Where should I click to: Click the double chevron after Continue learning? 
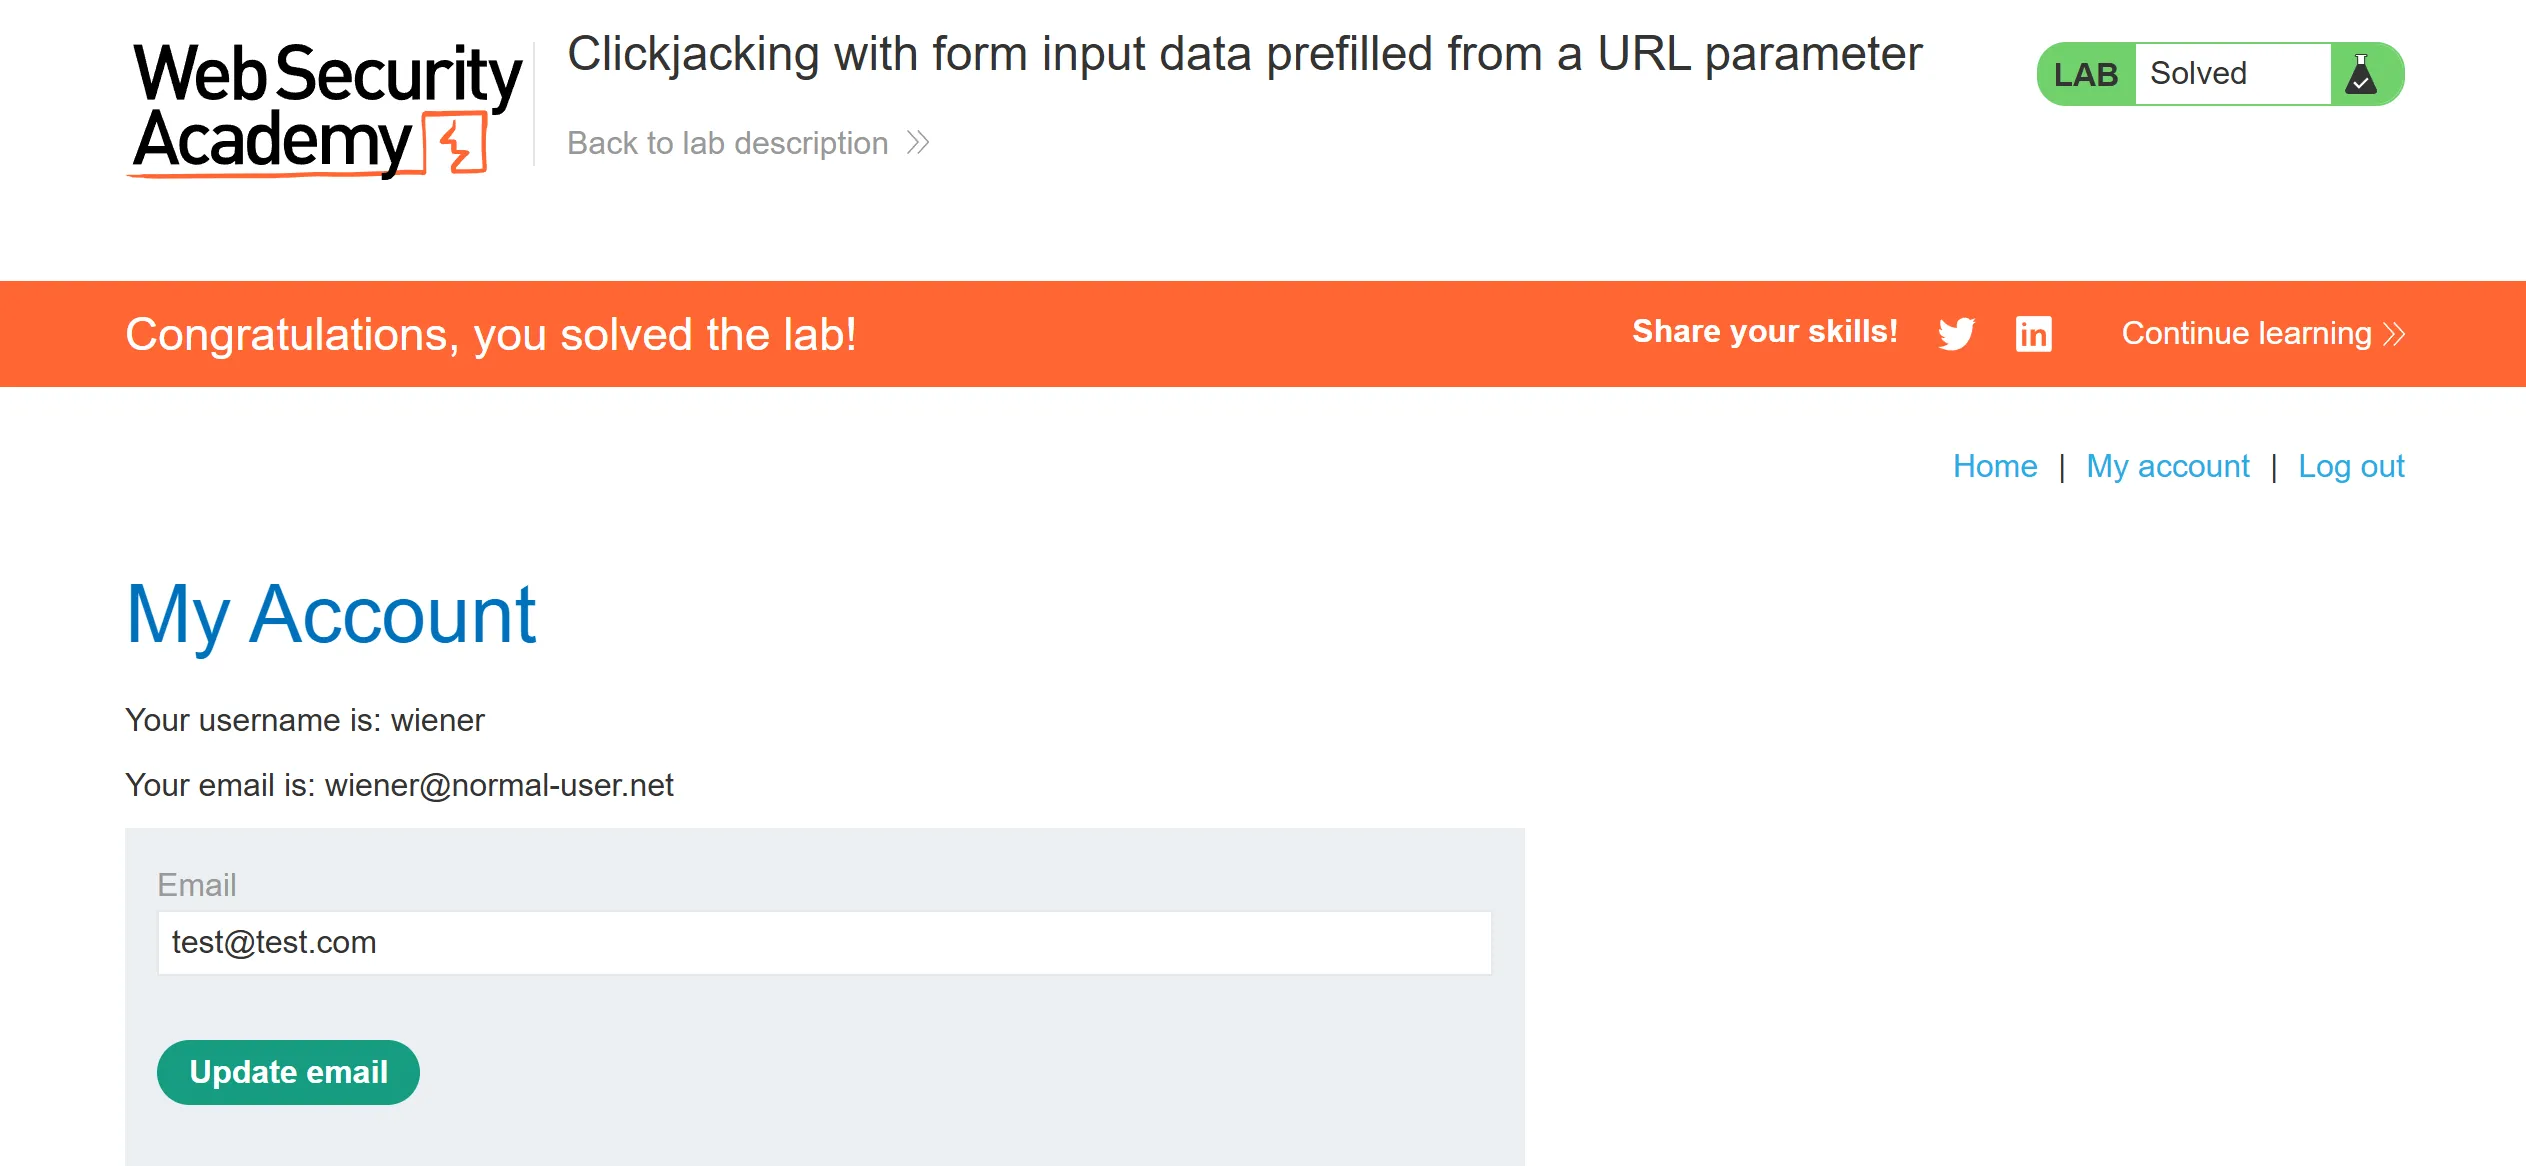pyautogui.click(x=2394, y=333)
